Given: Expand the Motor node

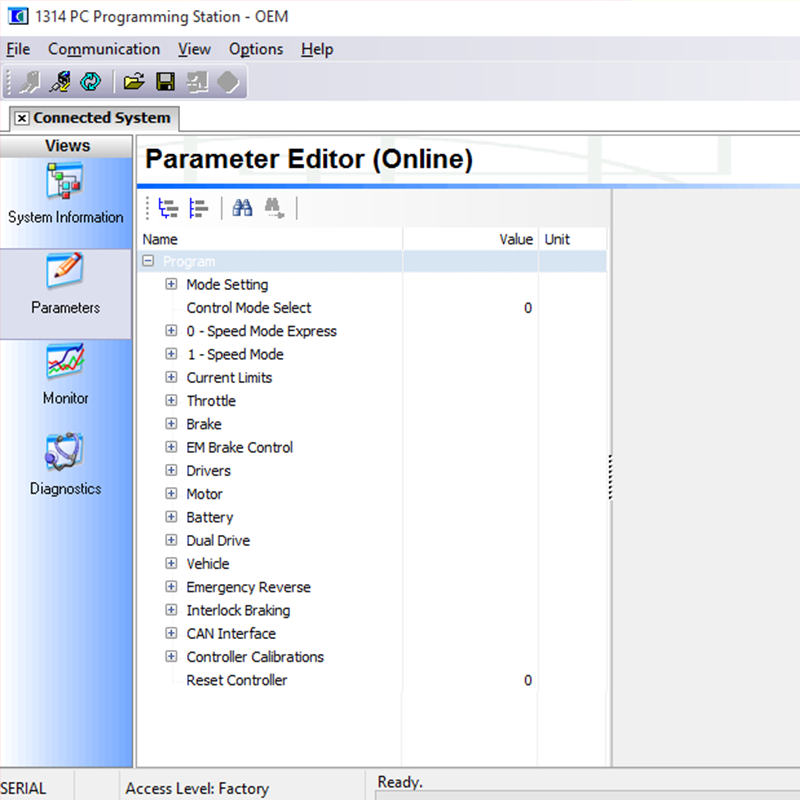Looking at the screenshot, I should tap(171, 493).
